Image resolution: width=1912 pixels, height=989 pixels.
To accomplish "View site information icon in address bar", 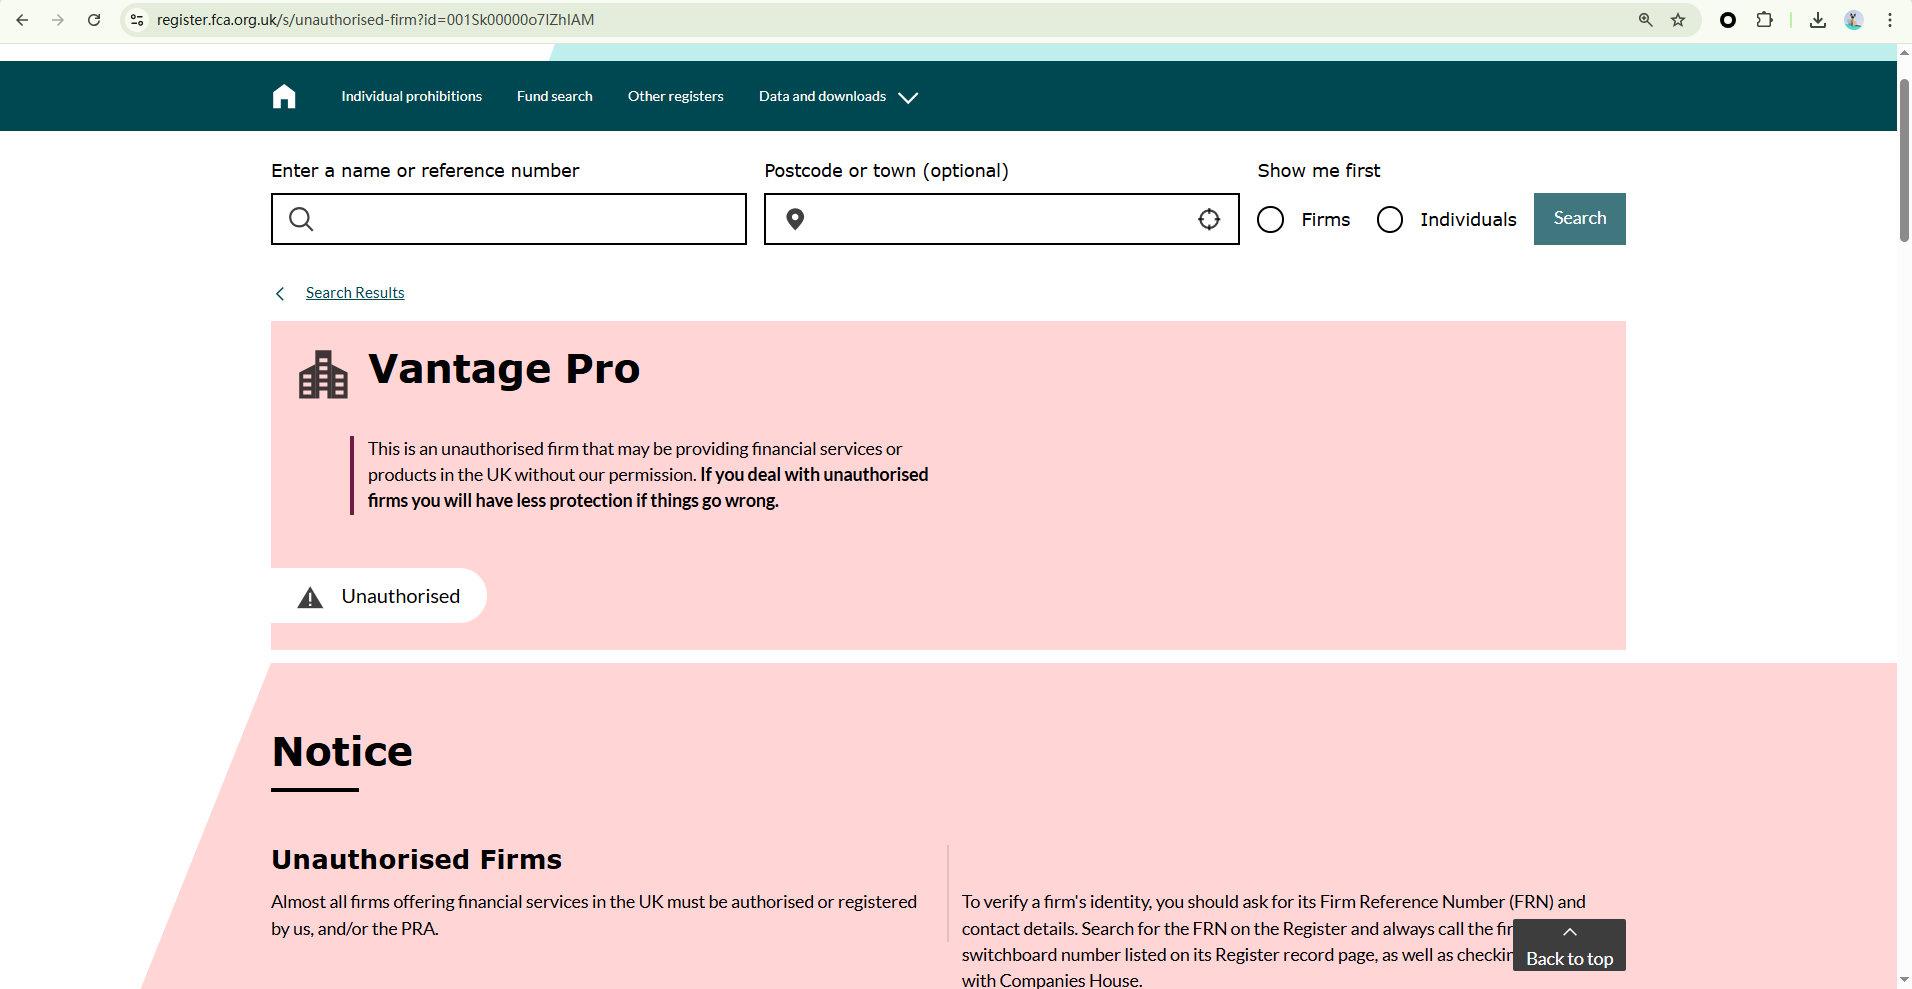I will [137, 20].
